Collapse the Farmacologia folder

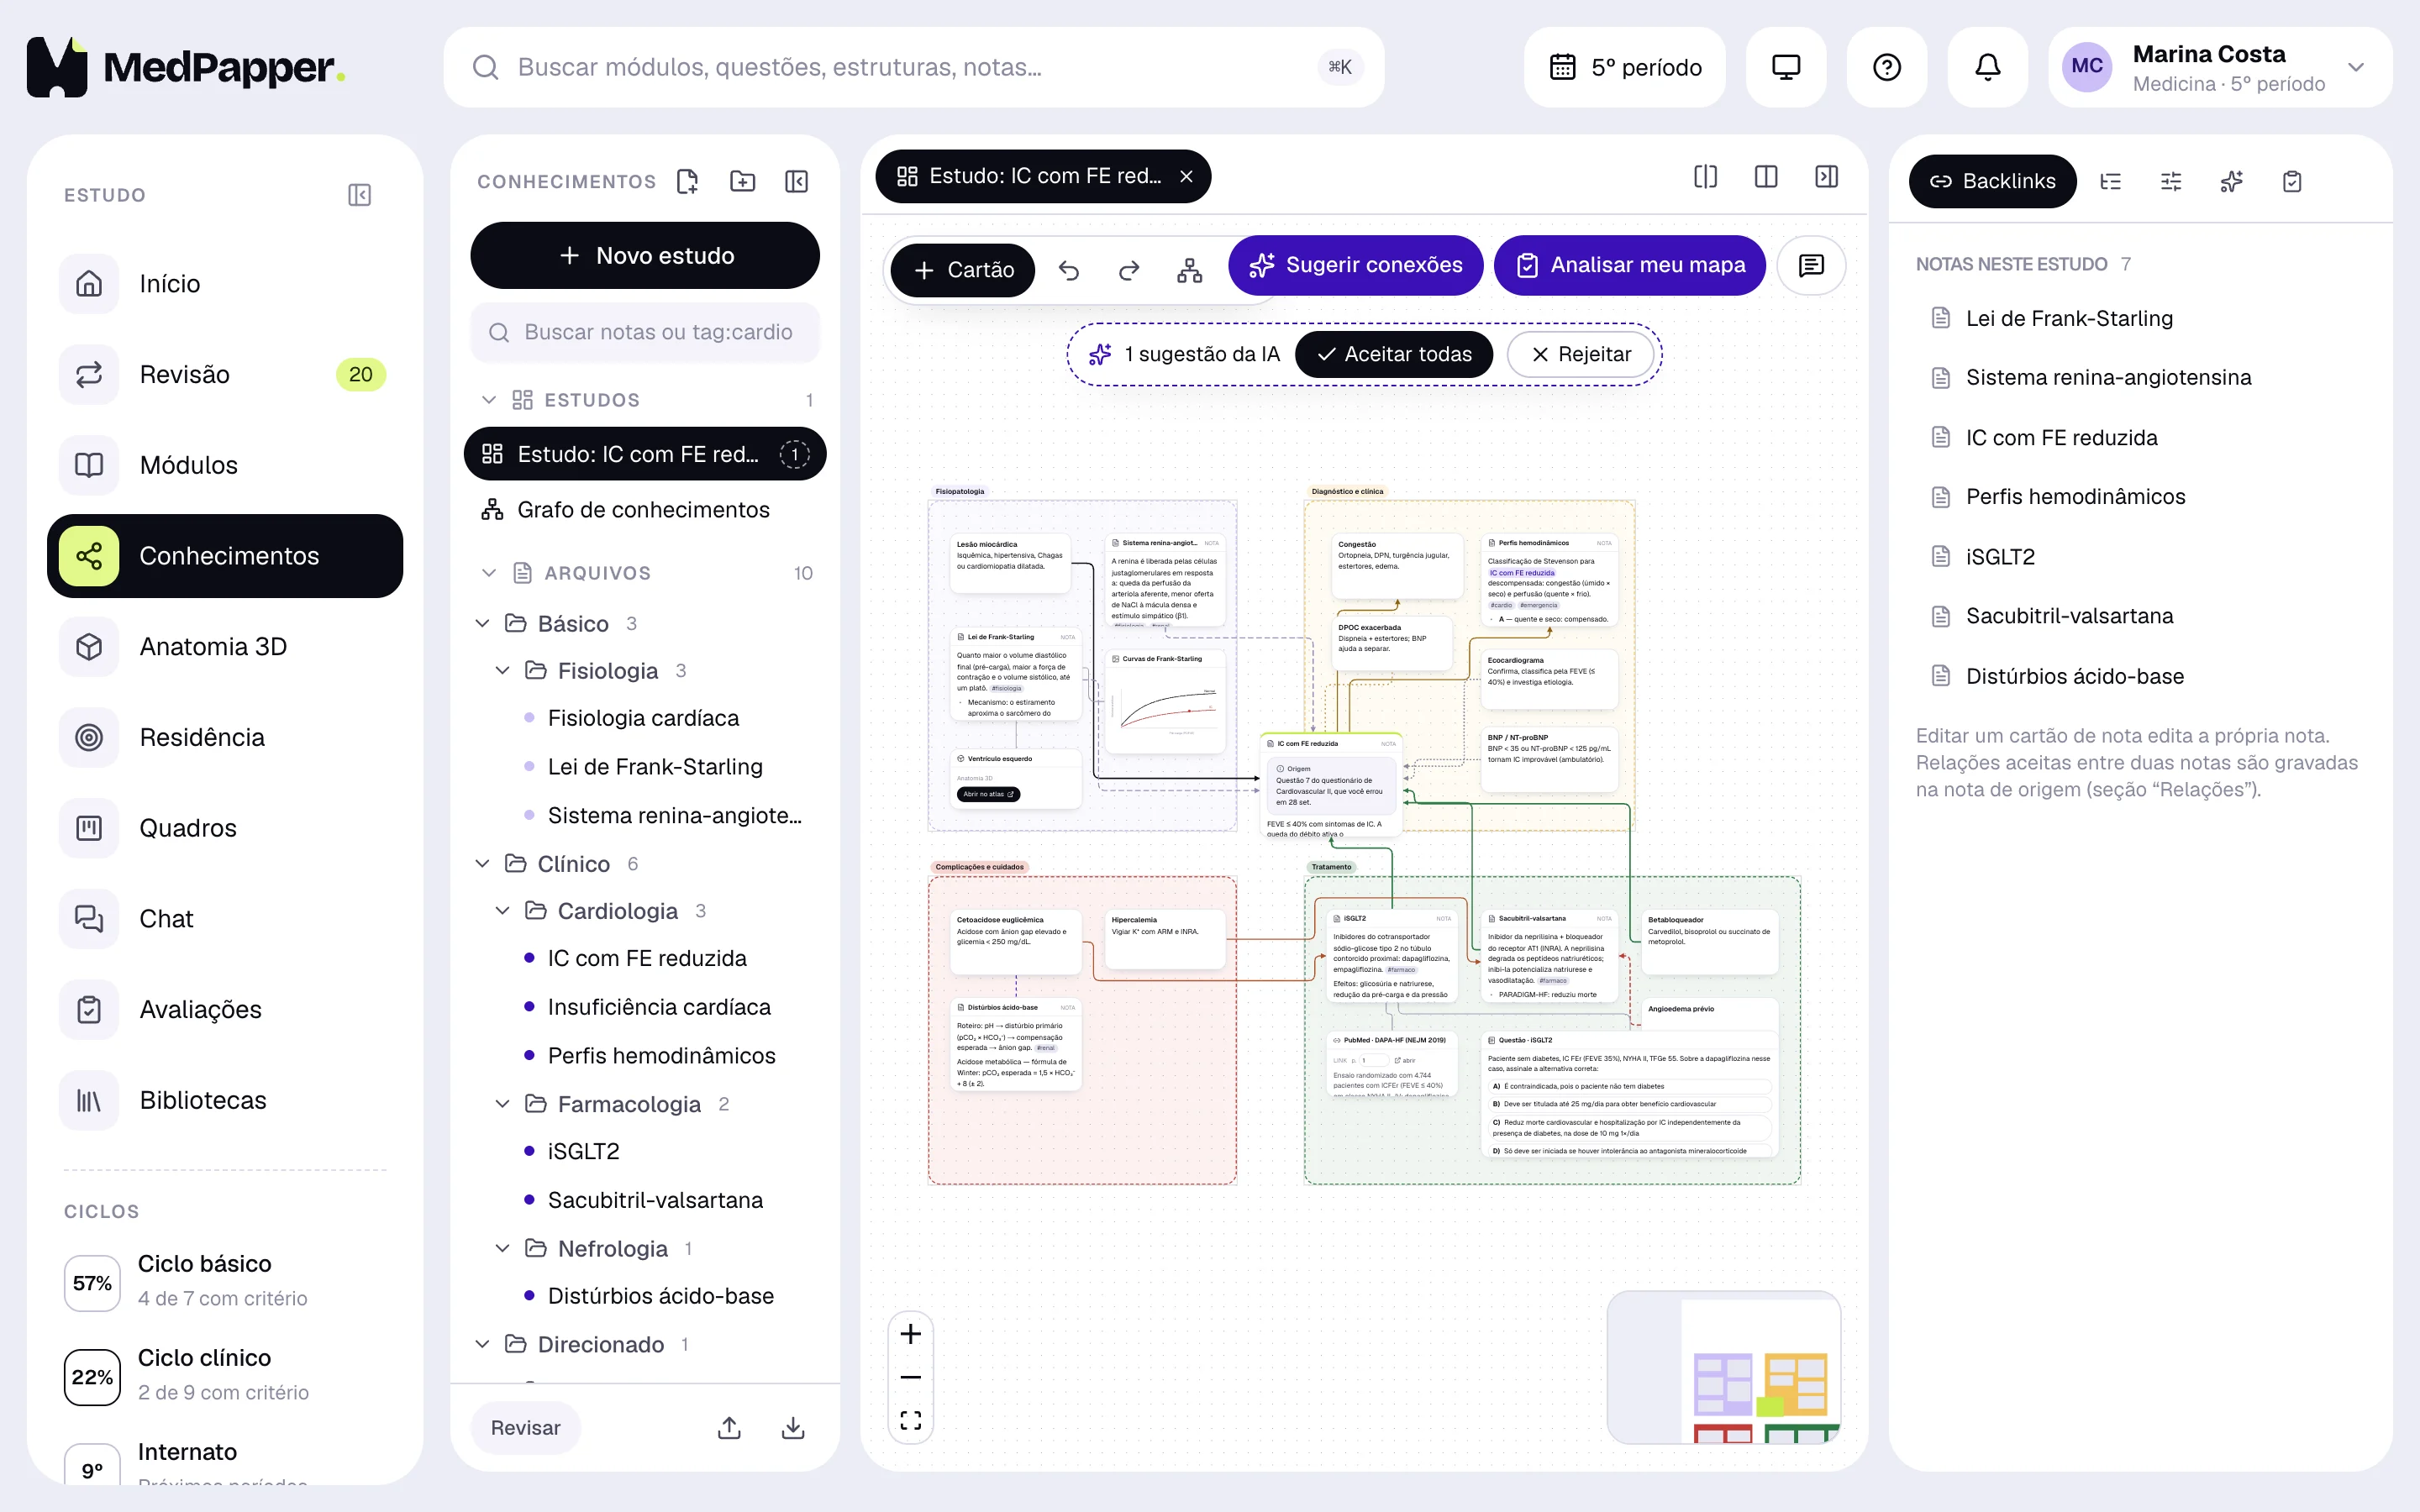point(502,1103)
